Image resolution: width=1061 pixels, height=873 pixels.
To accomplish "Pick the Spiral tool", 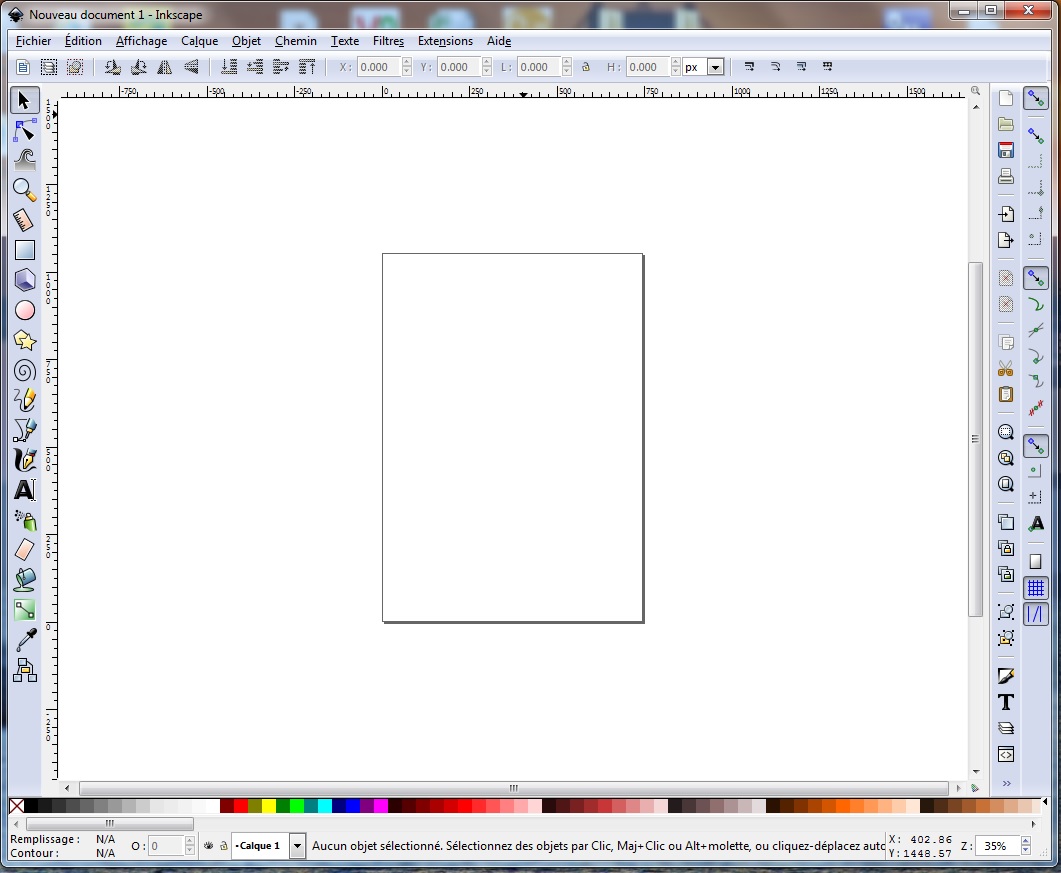I will tap(24, 370).
